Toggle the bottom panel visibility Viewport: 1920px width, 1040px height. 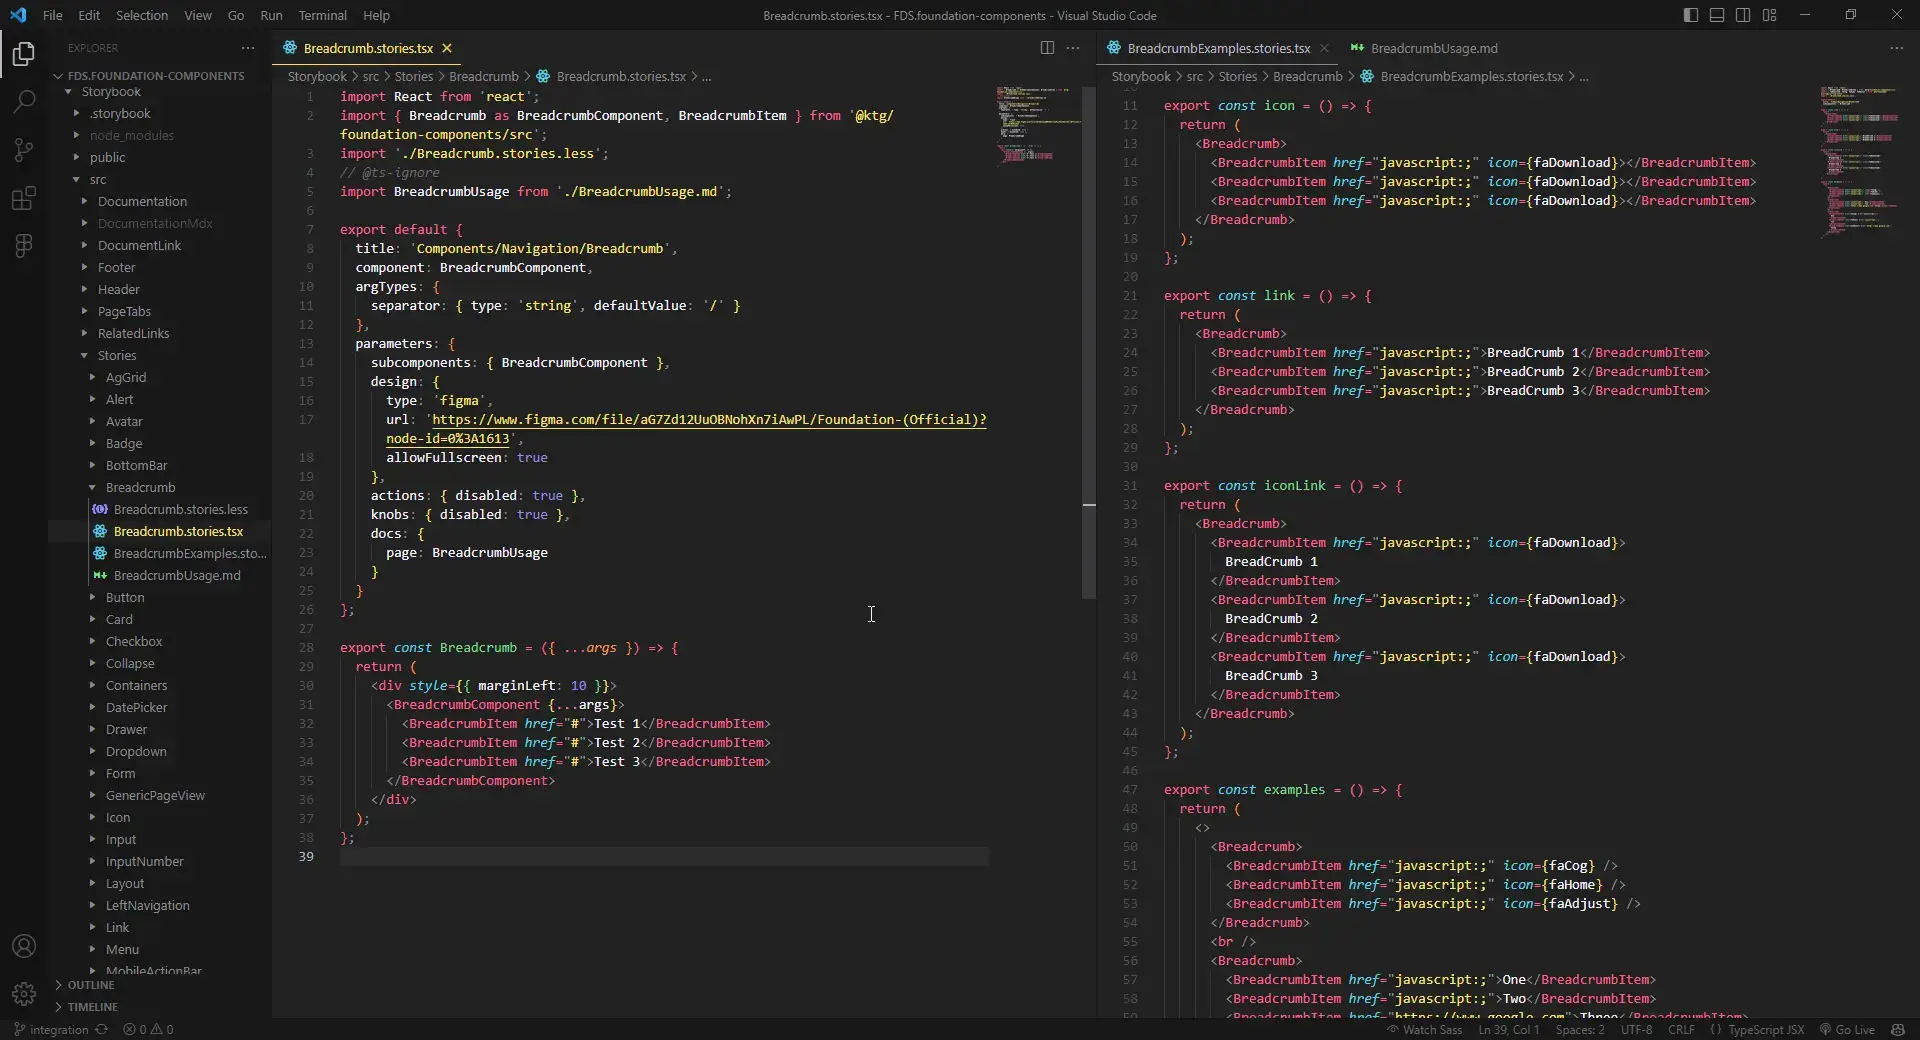[x=1717, y=15]
